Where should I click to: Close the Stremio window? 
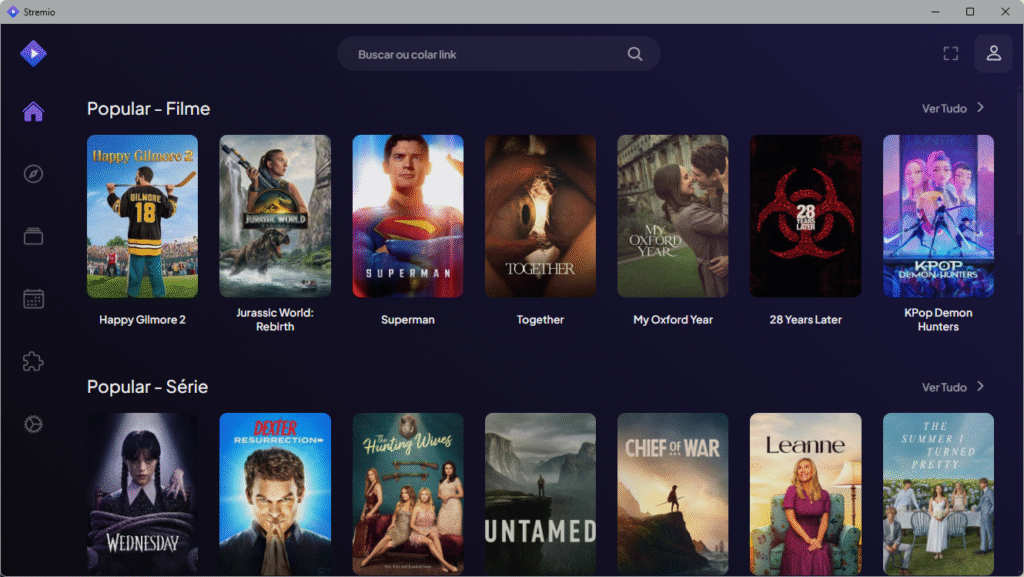coord(1005,12)
